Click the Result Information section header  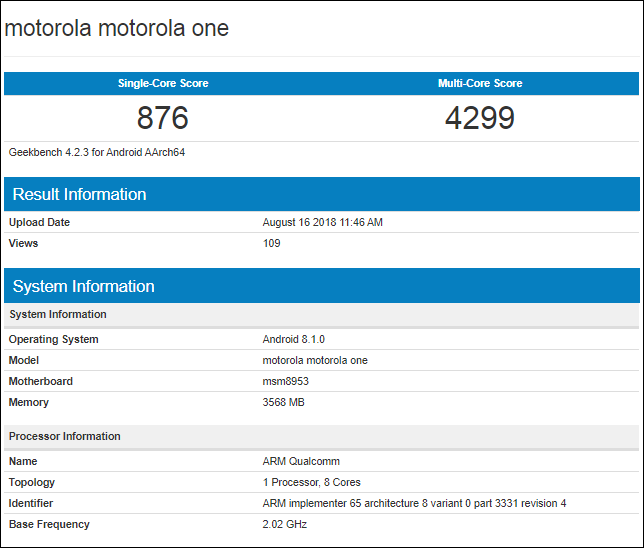click(79, 194)
